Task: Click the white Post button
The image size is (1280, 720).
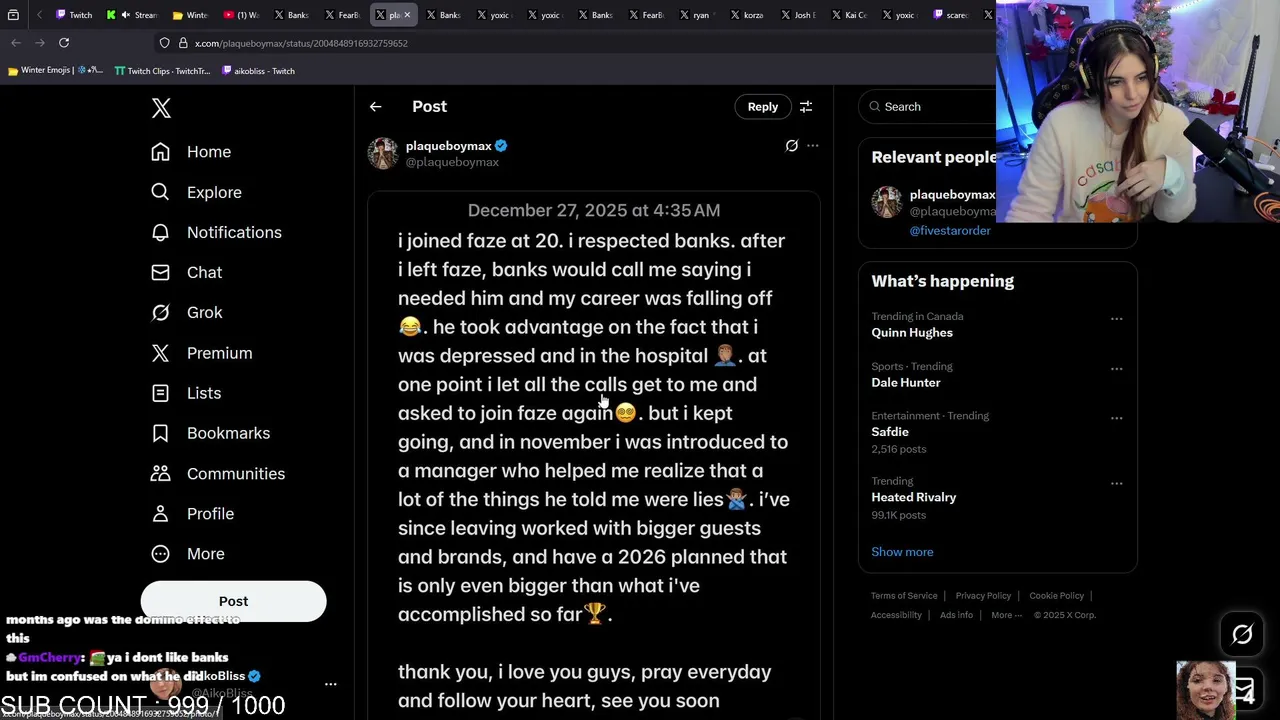Action: click(x=233, y=601)
